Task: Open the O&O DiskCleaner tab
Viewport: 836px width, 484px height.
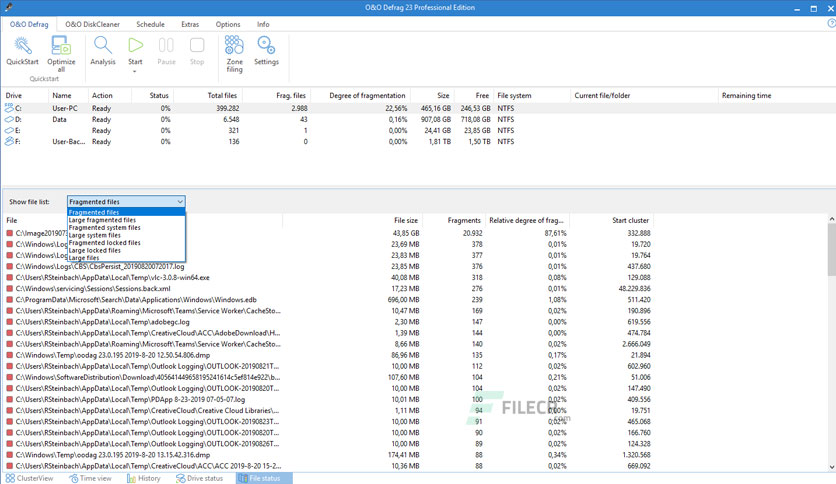Action: 92,25
